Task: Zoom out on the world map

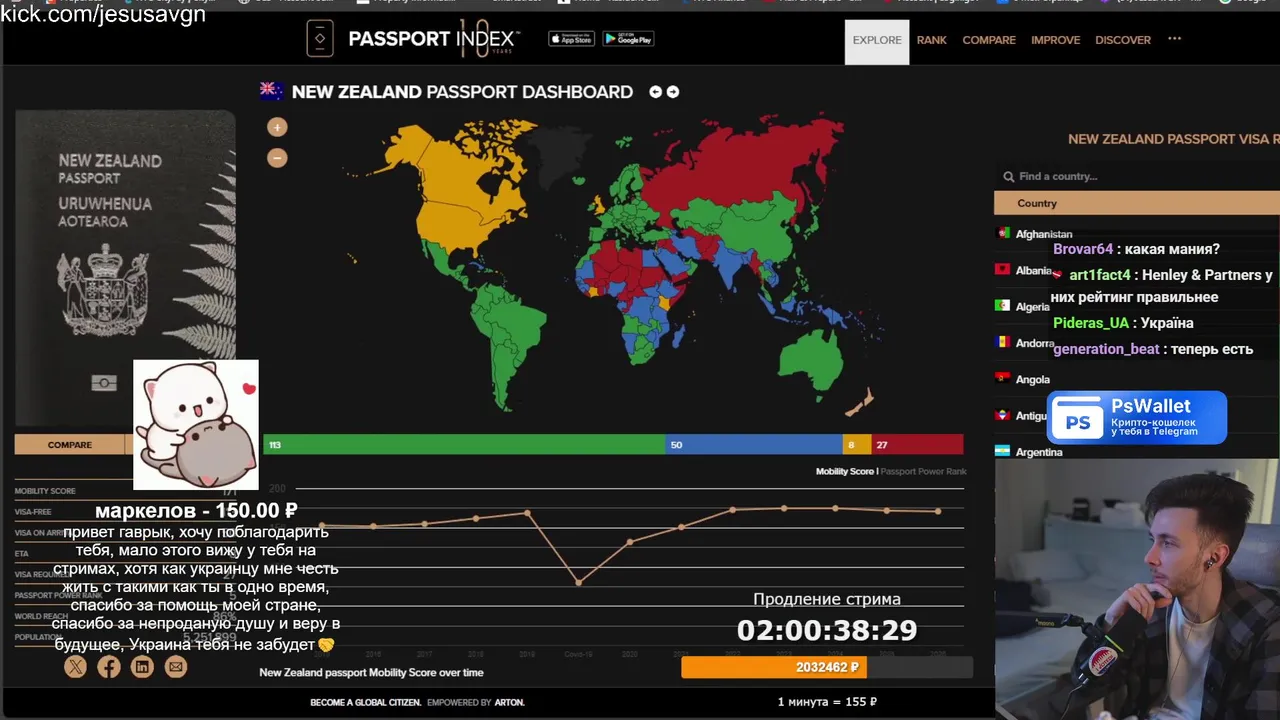Action: point(277,158)
